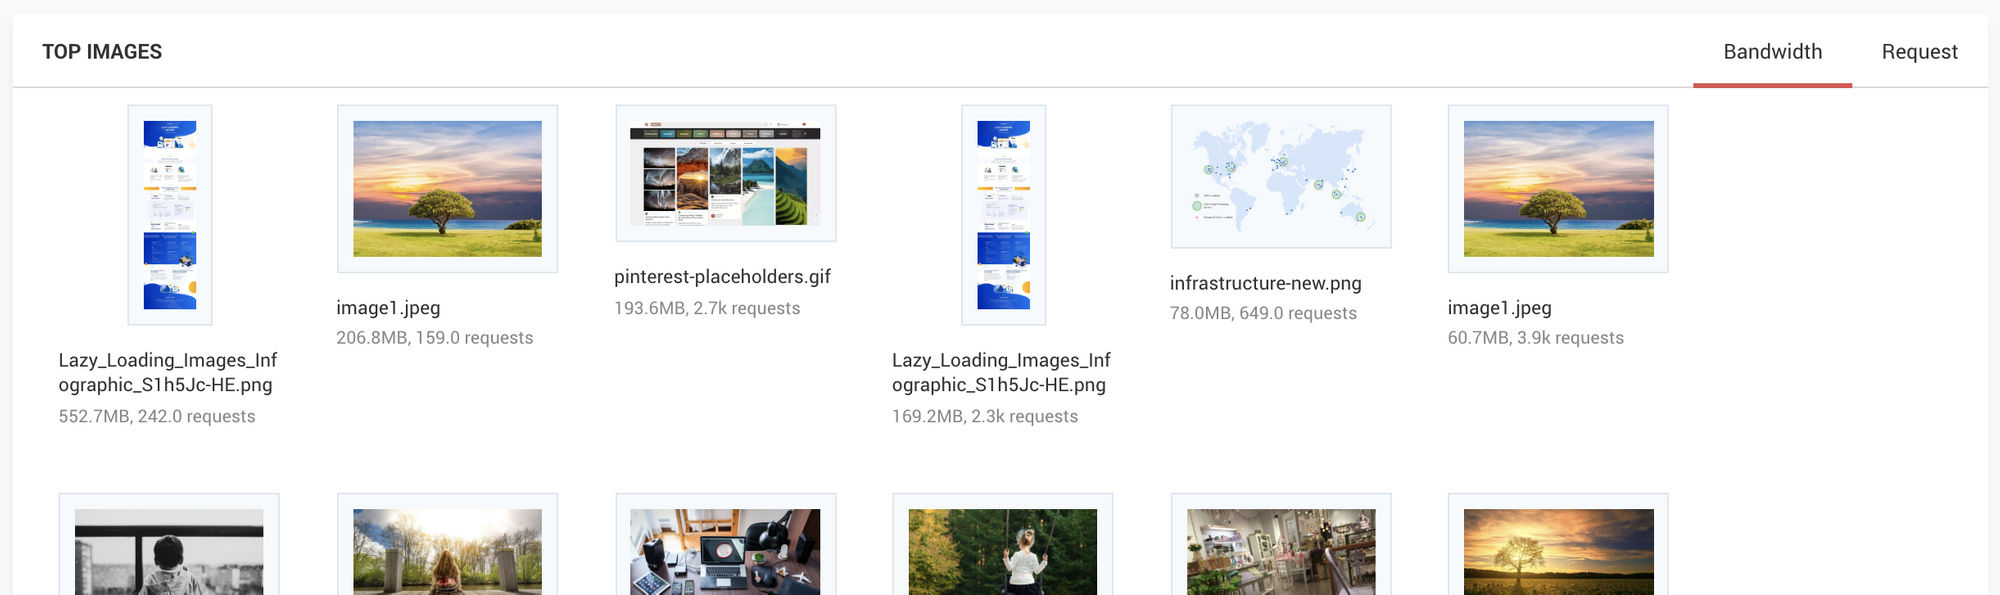This screenshot has width=2000, height=595.
Task: Open the 552.7MB Lazy_Loading infographic thumbnail
Action: tap(170, 215)
